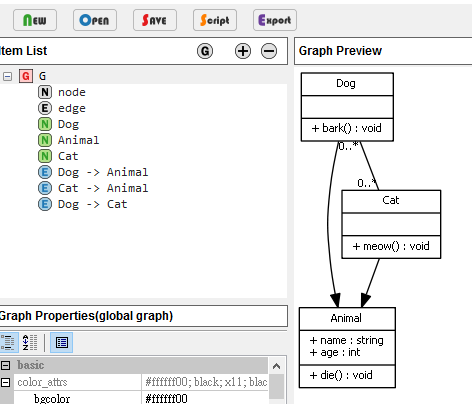The height and width of the screenshot is (404, 472).
Task: Select the red G graph icon
Action: (26, 76)
